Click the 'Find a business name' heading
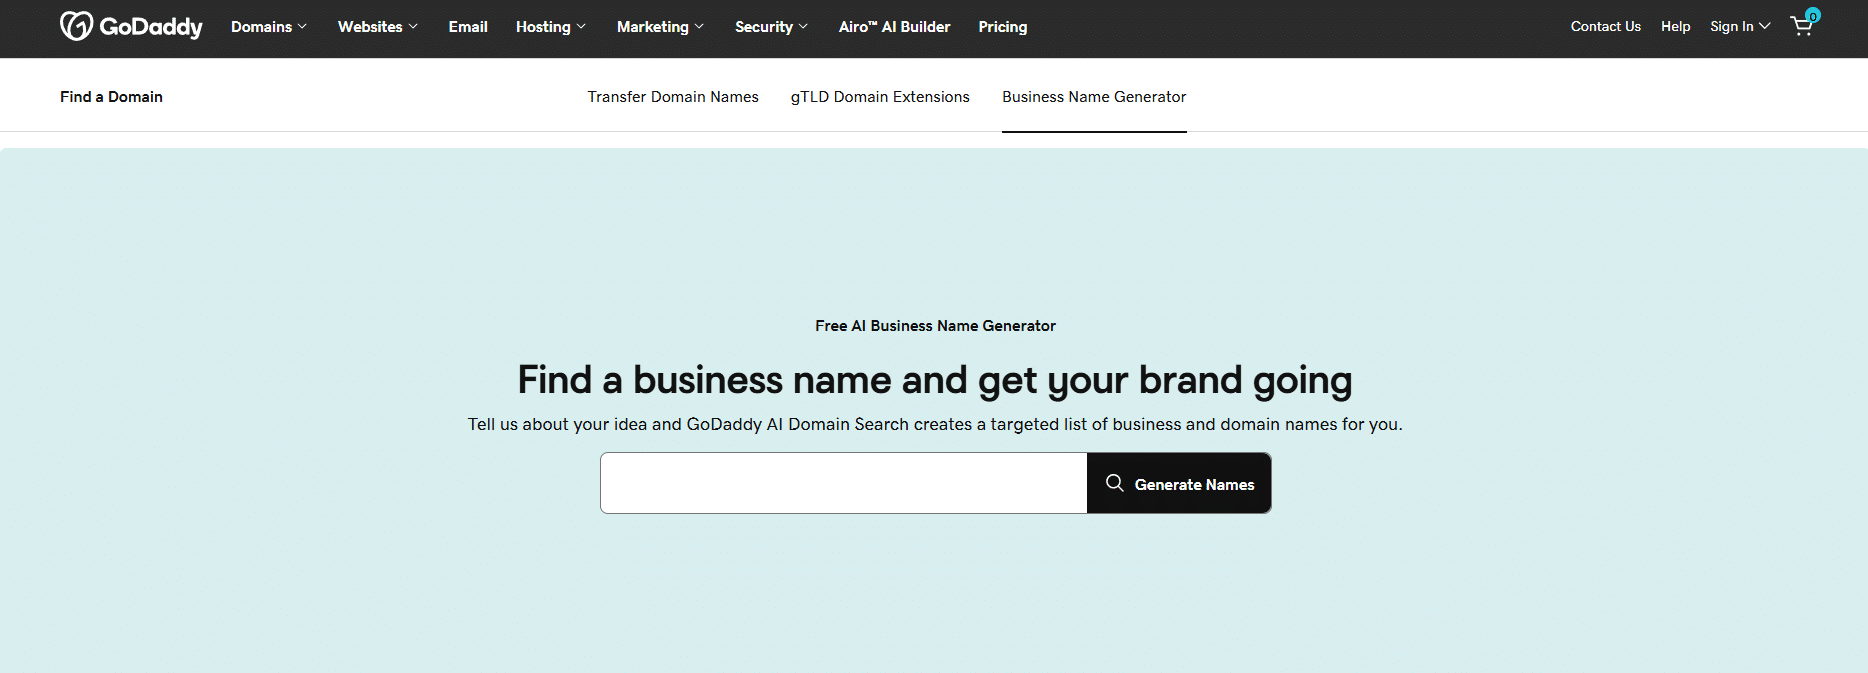The image size is (1868, 673). (x=935, y=381)
